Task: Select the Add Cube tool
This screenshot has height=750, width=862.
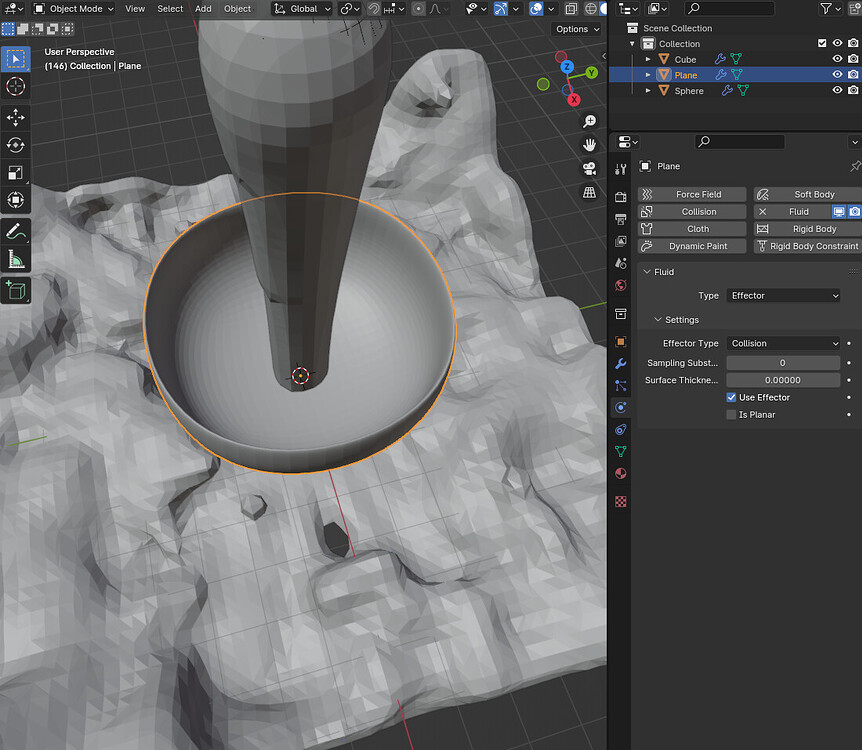Action: pos(15,290)
